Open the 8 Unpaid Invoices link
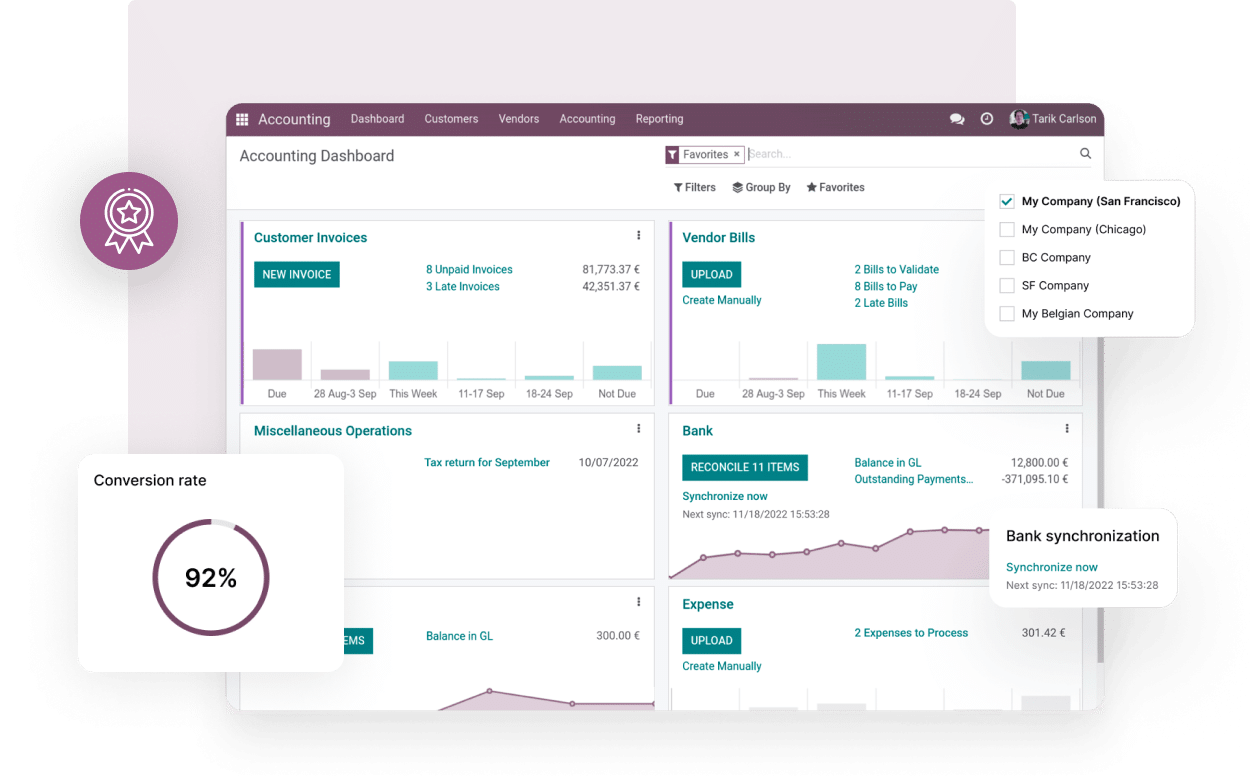This screenshot has width=1250, height=776. 469,269
